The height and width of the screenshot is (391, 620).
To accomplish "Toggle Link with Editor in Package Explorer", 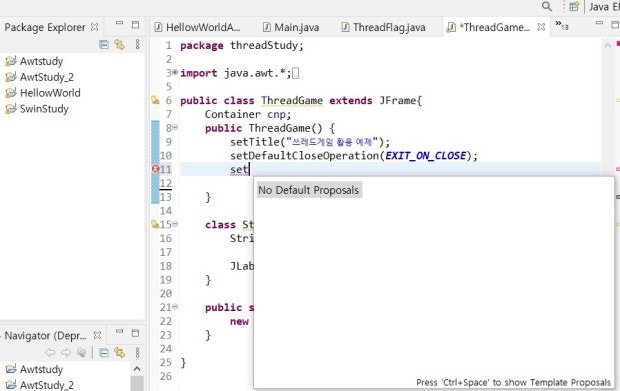I will [119, 44].
